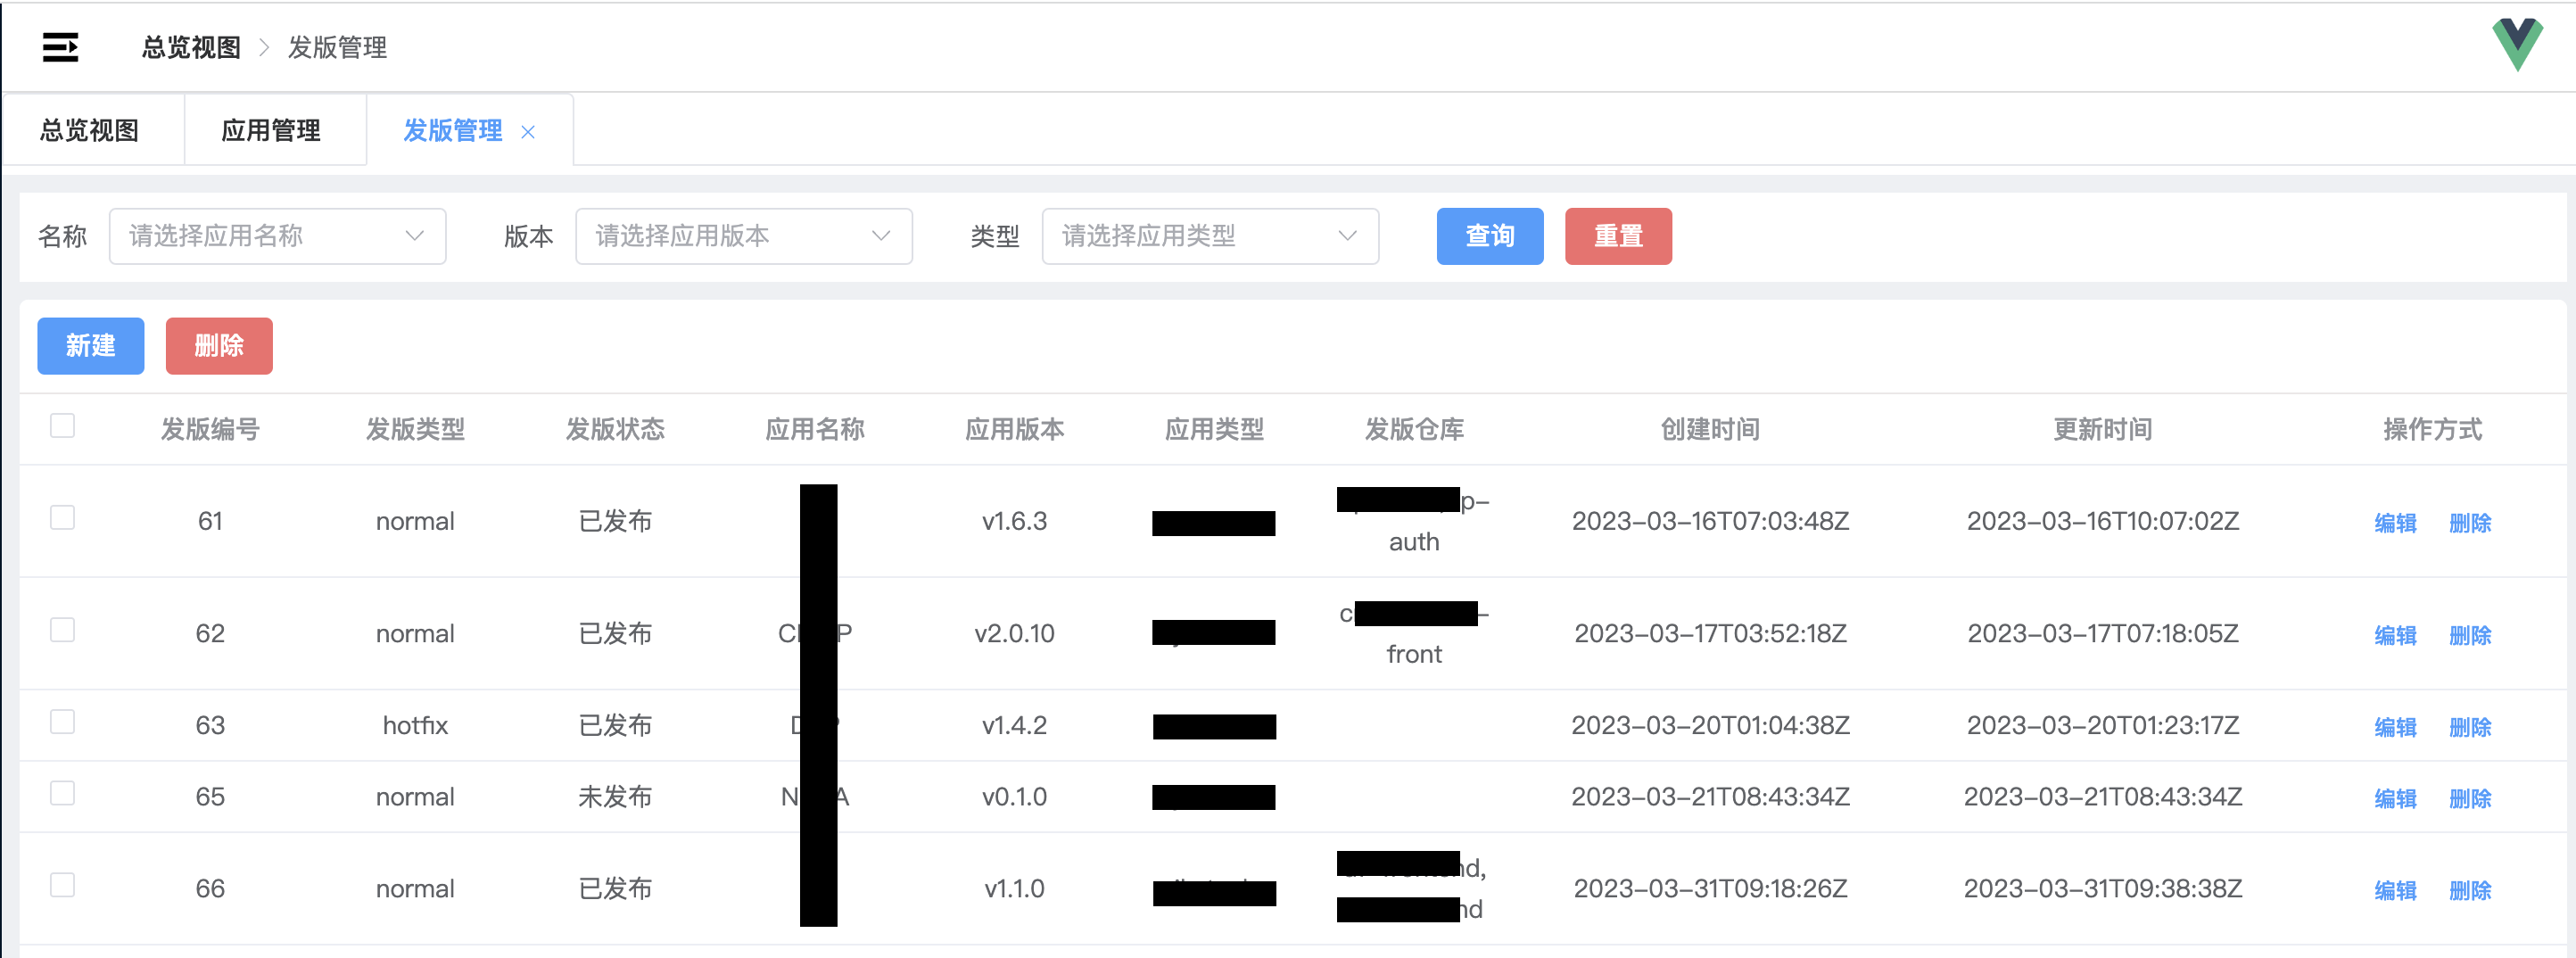Viewport: 2576px width, 958px height.
Task: Delete release 62 via its 删除 link
Action: coord(2470,634)
